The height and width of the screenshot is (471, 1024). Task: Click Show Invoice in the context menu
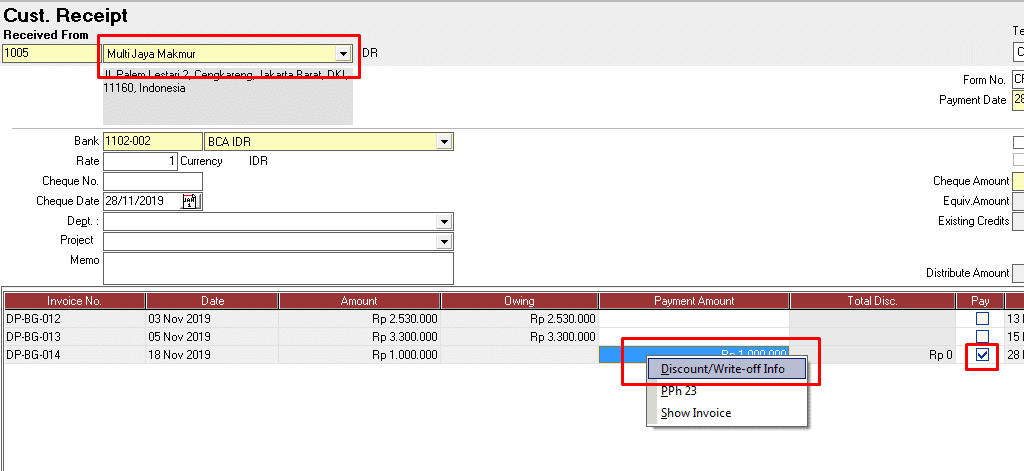click(x=696, y=413)
